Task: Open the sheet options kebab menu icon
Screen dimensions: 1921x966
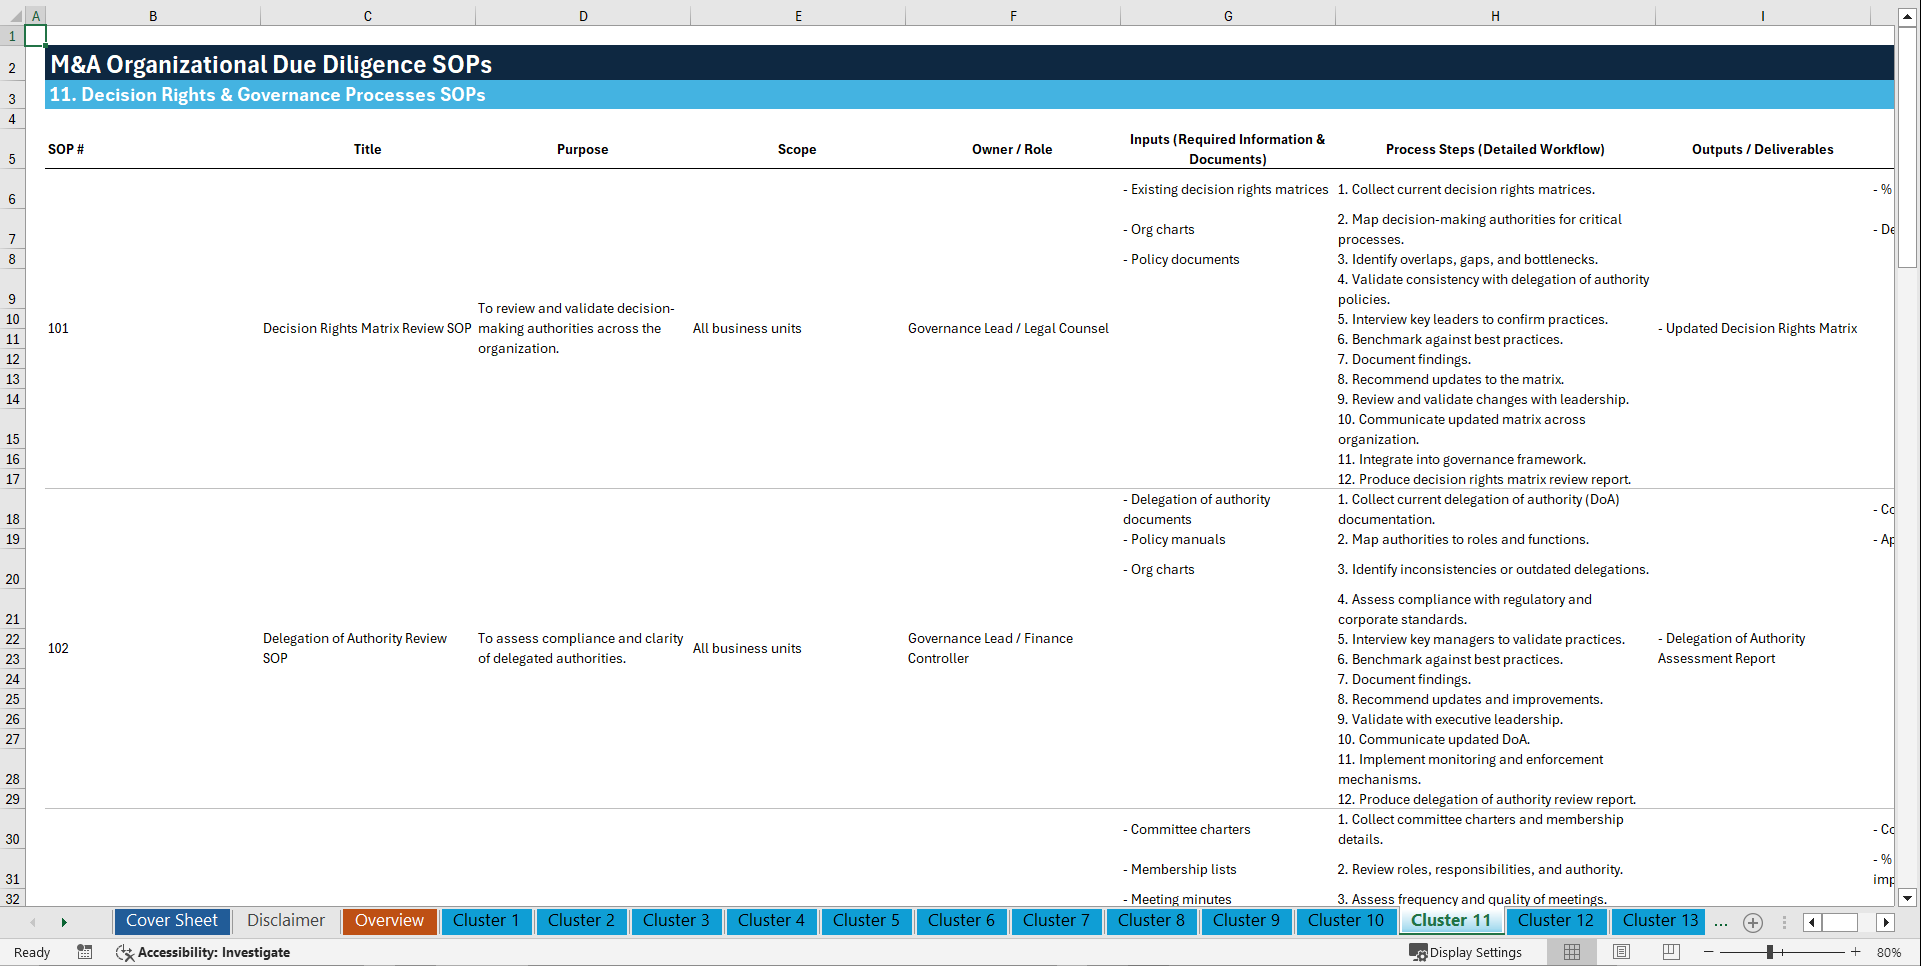Action: [1785, 922]
